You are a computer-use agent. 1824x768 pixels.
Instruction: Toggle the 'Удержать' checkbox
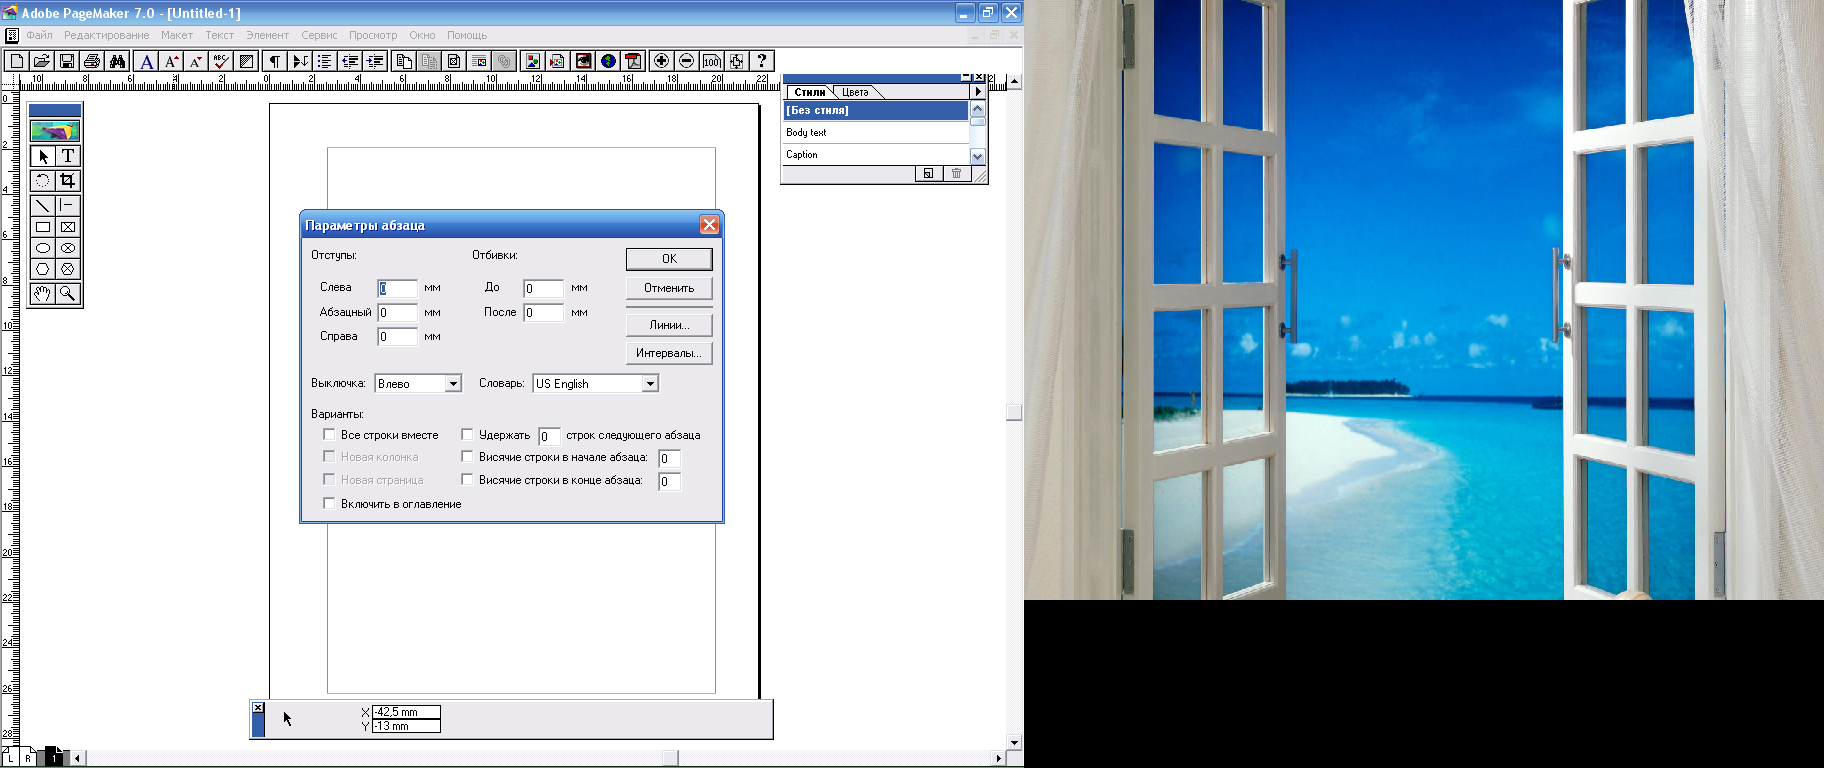pyautogui.click(x=467, y=434)
